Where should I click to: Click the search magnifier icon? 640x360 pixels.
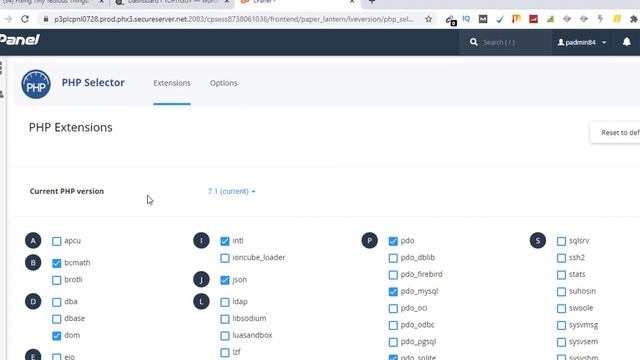473,42
